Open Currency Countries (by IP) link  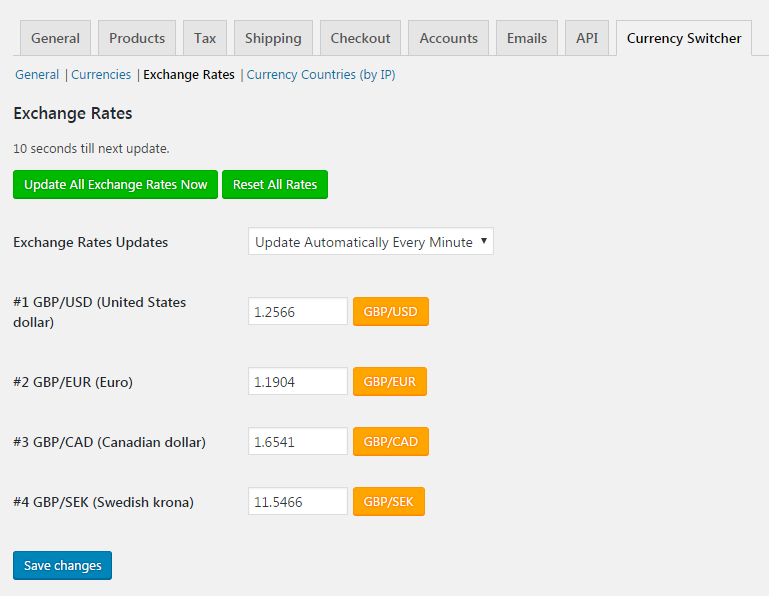click(x=321, y=75)
